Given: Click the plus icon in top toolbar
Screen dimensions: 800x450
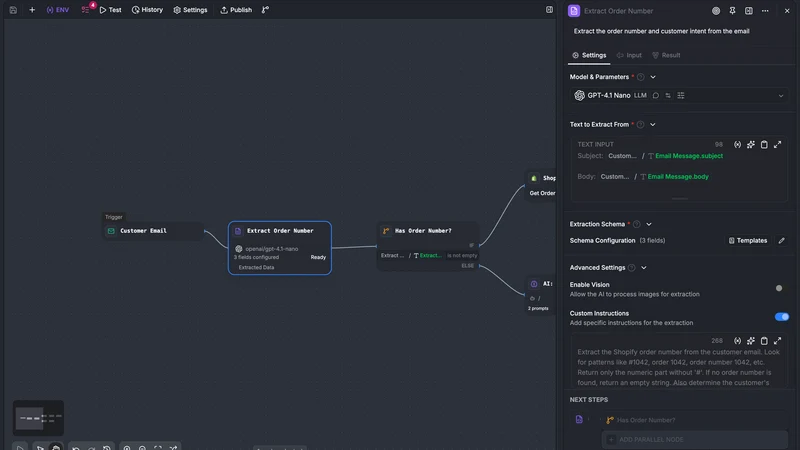Looking at the screenshot, I should (x=32, y=10).
